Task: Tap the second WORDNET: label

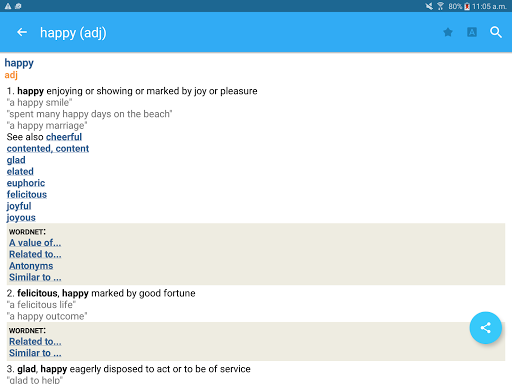Action: (27, 331)
